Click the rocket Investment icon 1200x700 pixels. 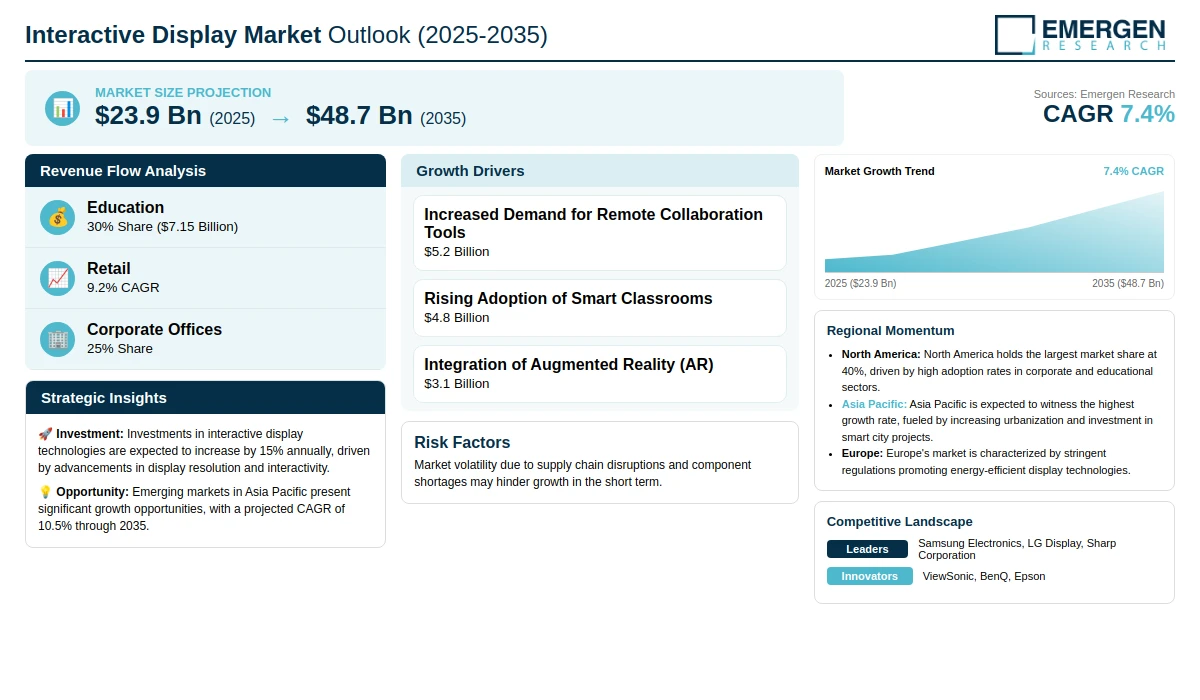pyautogui.click(x=45, y=434)
